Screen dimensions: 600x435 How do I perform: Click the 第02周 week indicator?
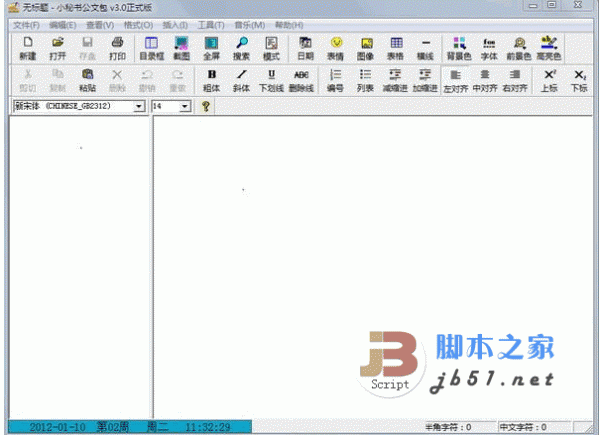pyautogui.click(x=112, y=427)
